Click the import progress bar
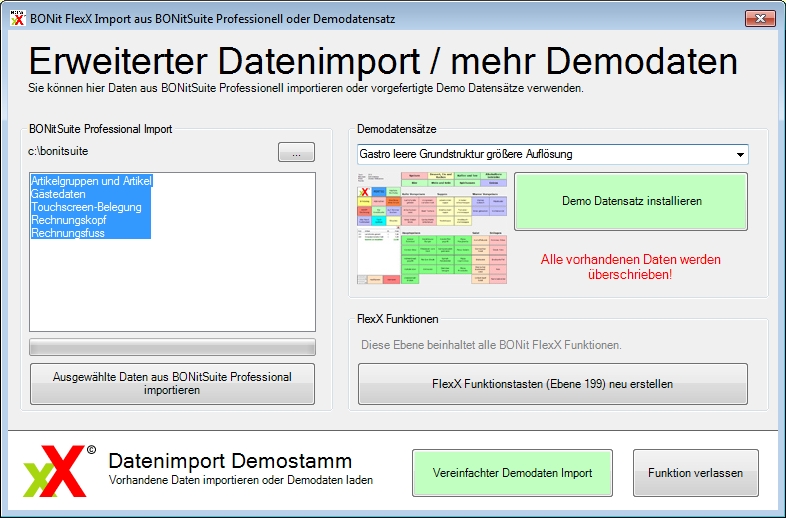Image resolution: width=786 pixels, height=518 pixels. click(x=172, y=347)
